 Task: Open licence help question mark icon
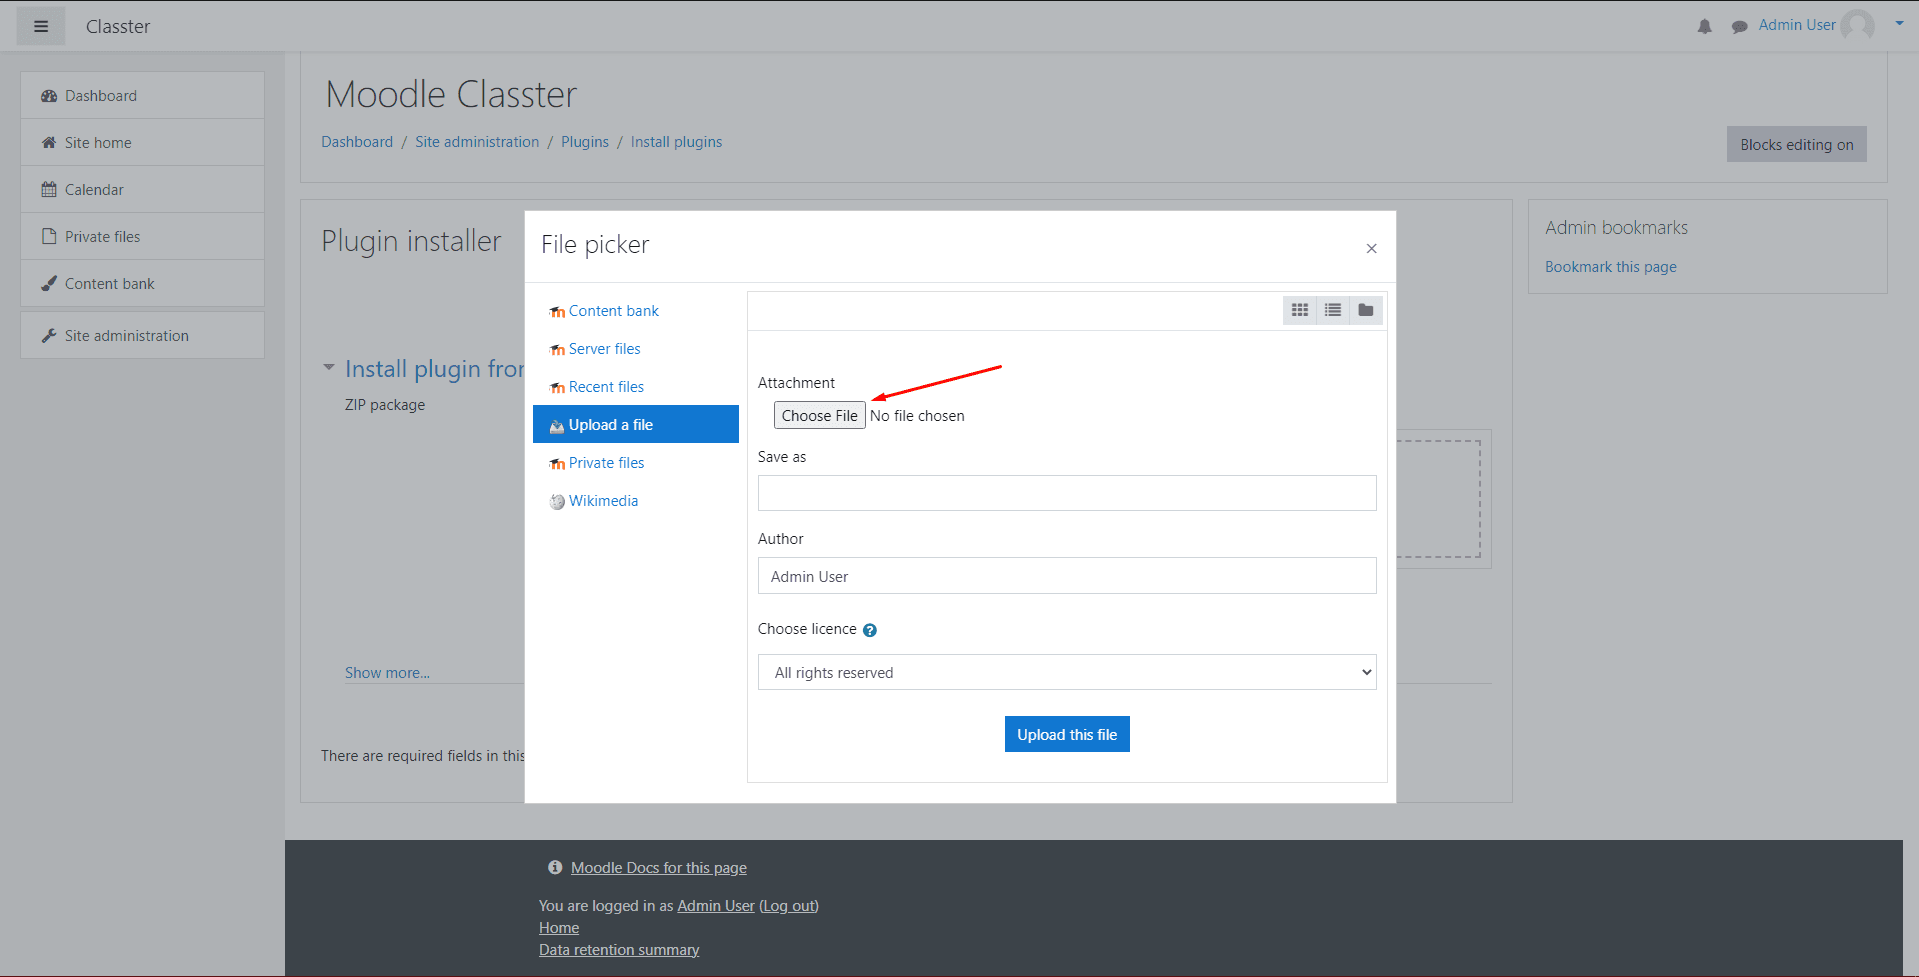pyautogui.click(x=870, y=630)
